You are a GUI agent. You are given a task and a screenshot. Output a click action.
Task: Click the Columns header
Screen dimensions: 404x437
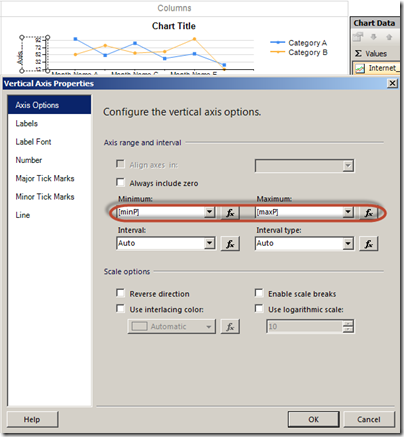[x=174, y=8]
